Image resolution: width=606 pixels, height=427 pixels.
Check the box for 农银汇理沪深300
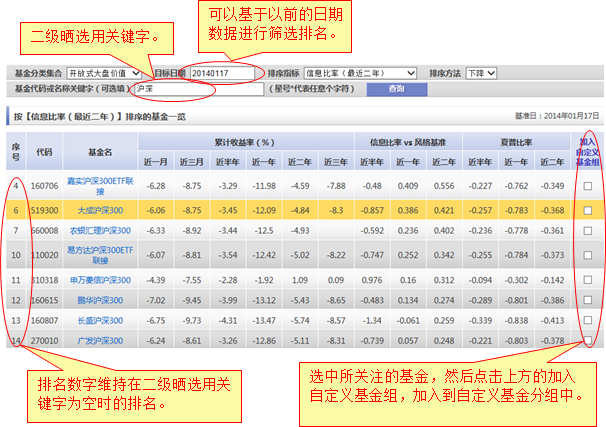588,231
